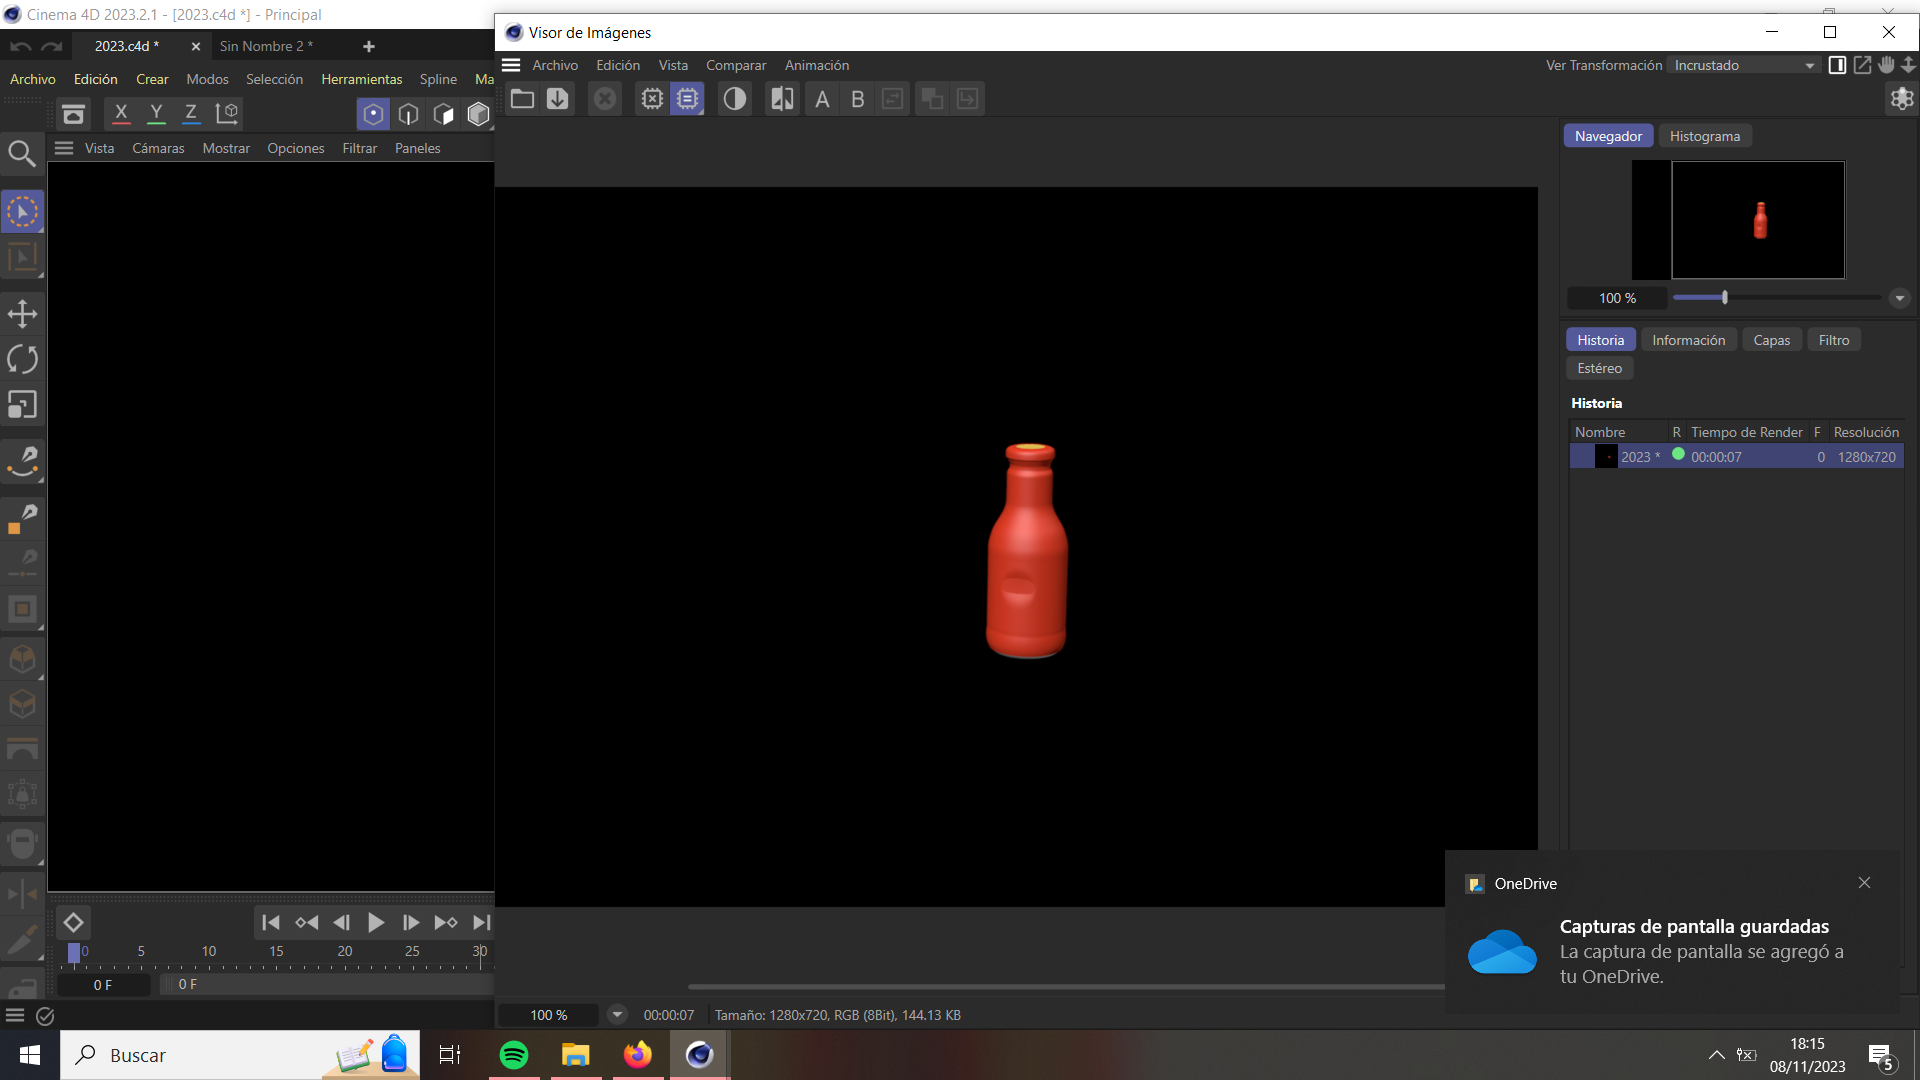
Task: Click the search magnifier icon
Action: click(x=22, y=153)
